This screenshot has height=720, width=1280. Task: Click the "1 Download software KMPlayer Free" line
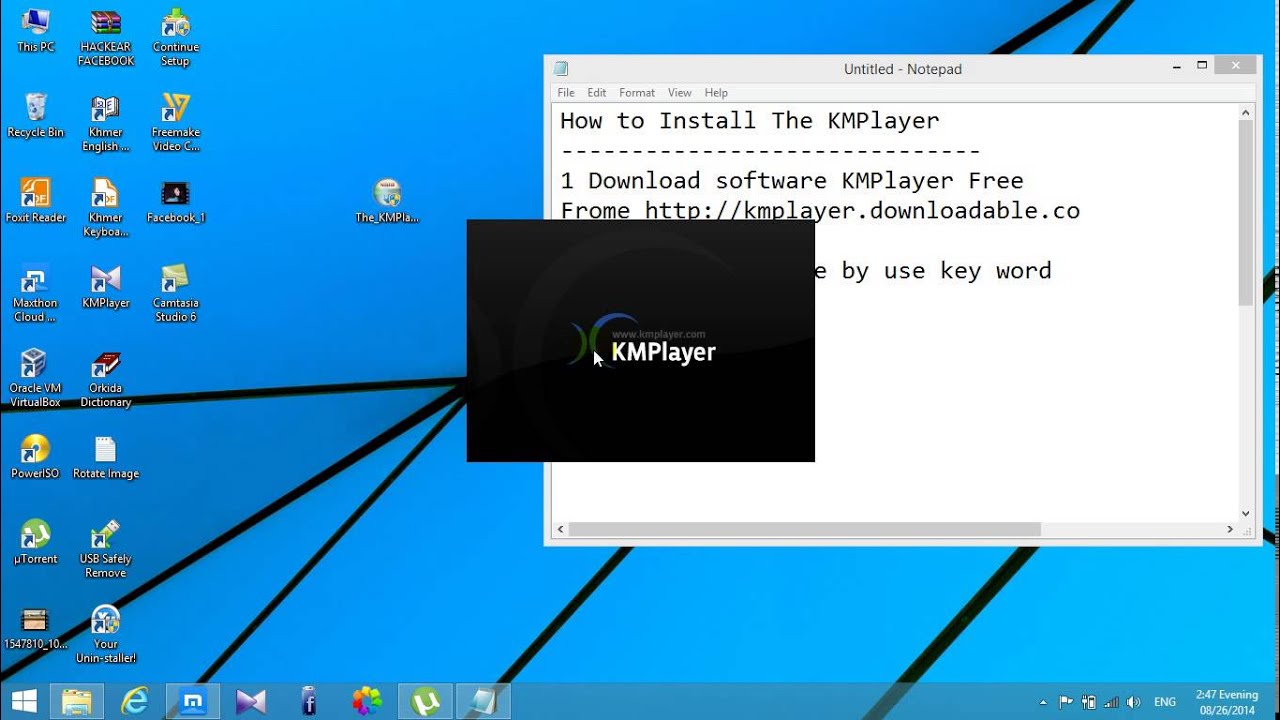click(x=792, y=181)
